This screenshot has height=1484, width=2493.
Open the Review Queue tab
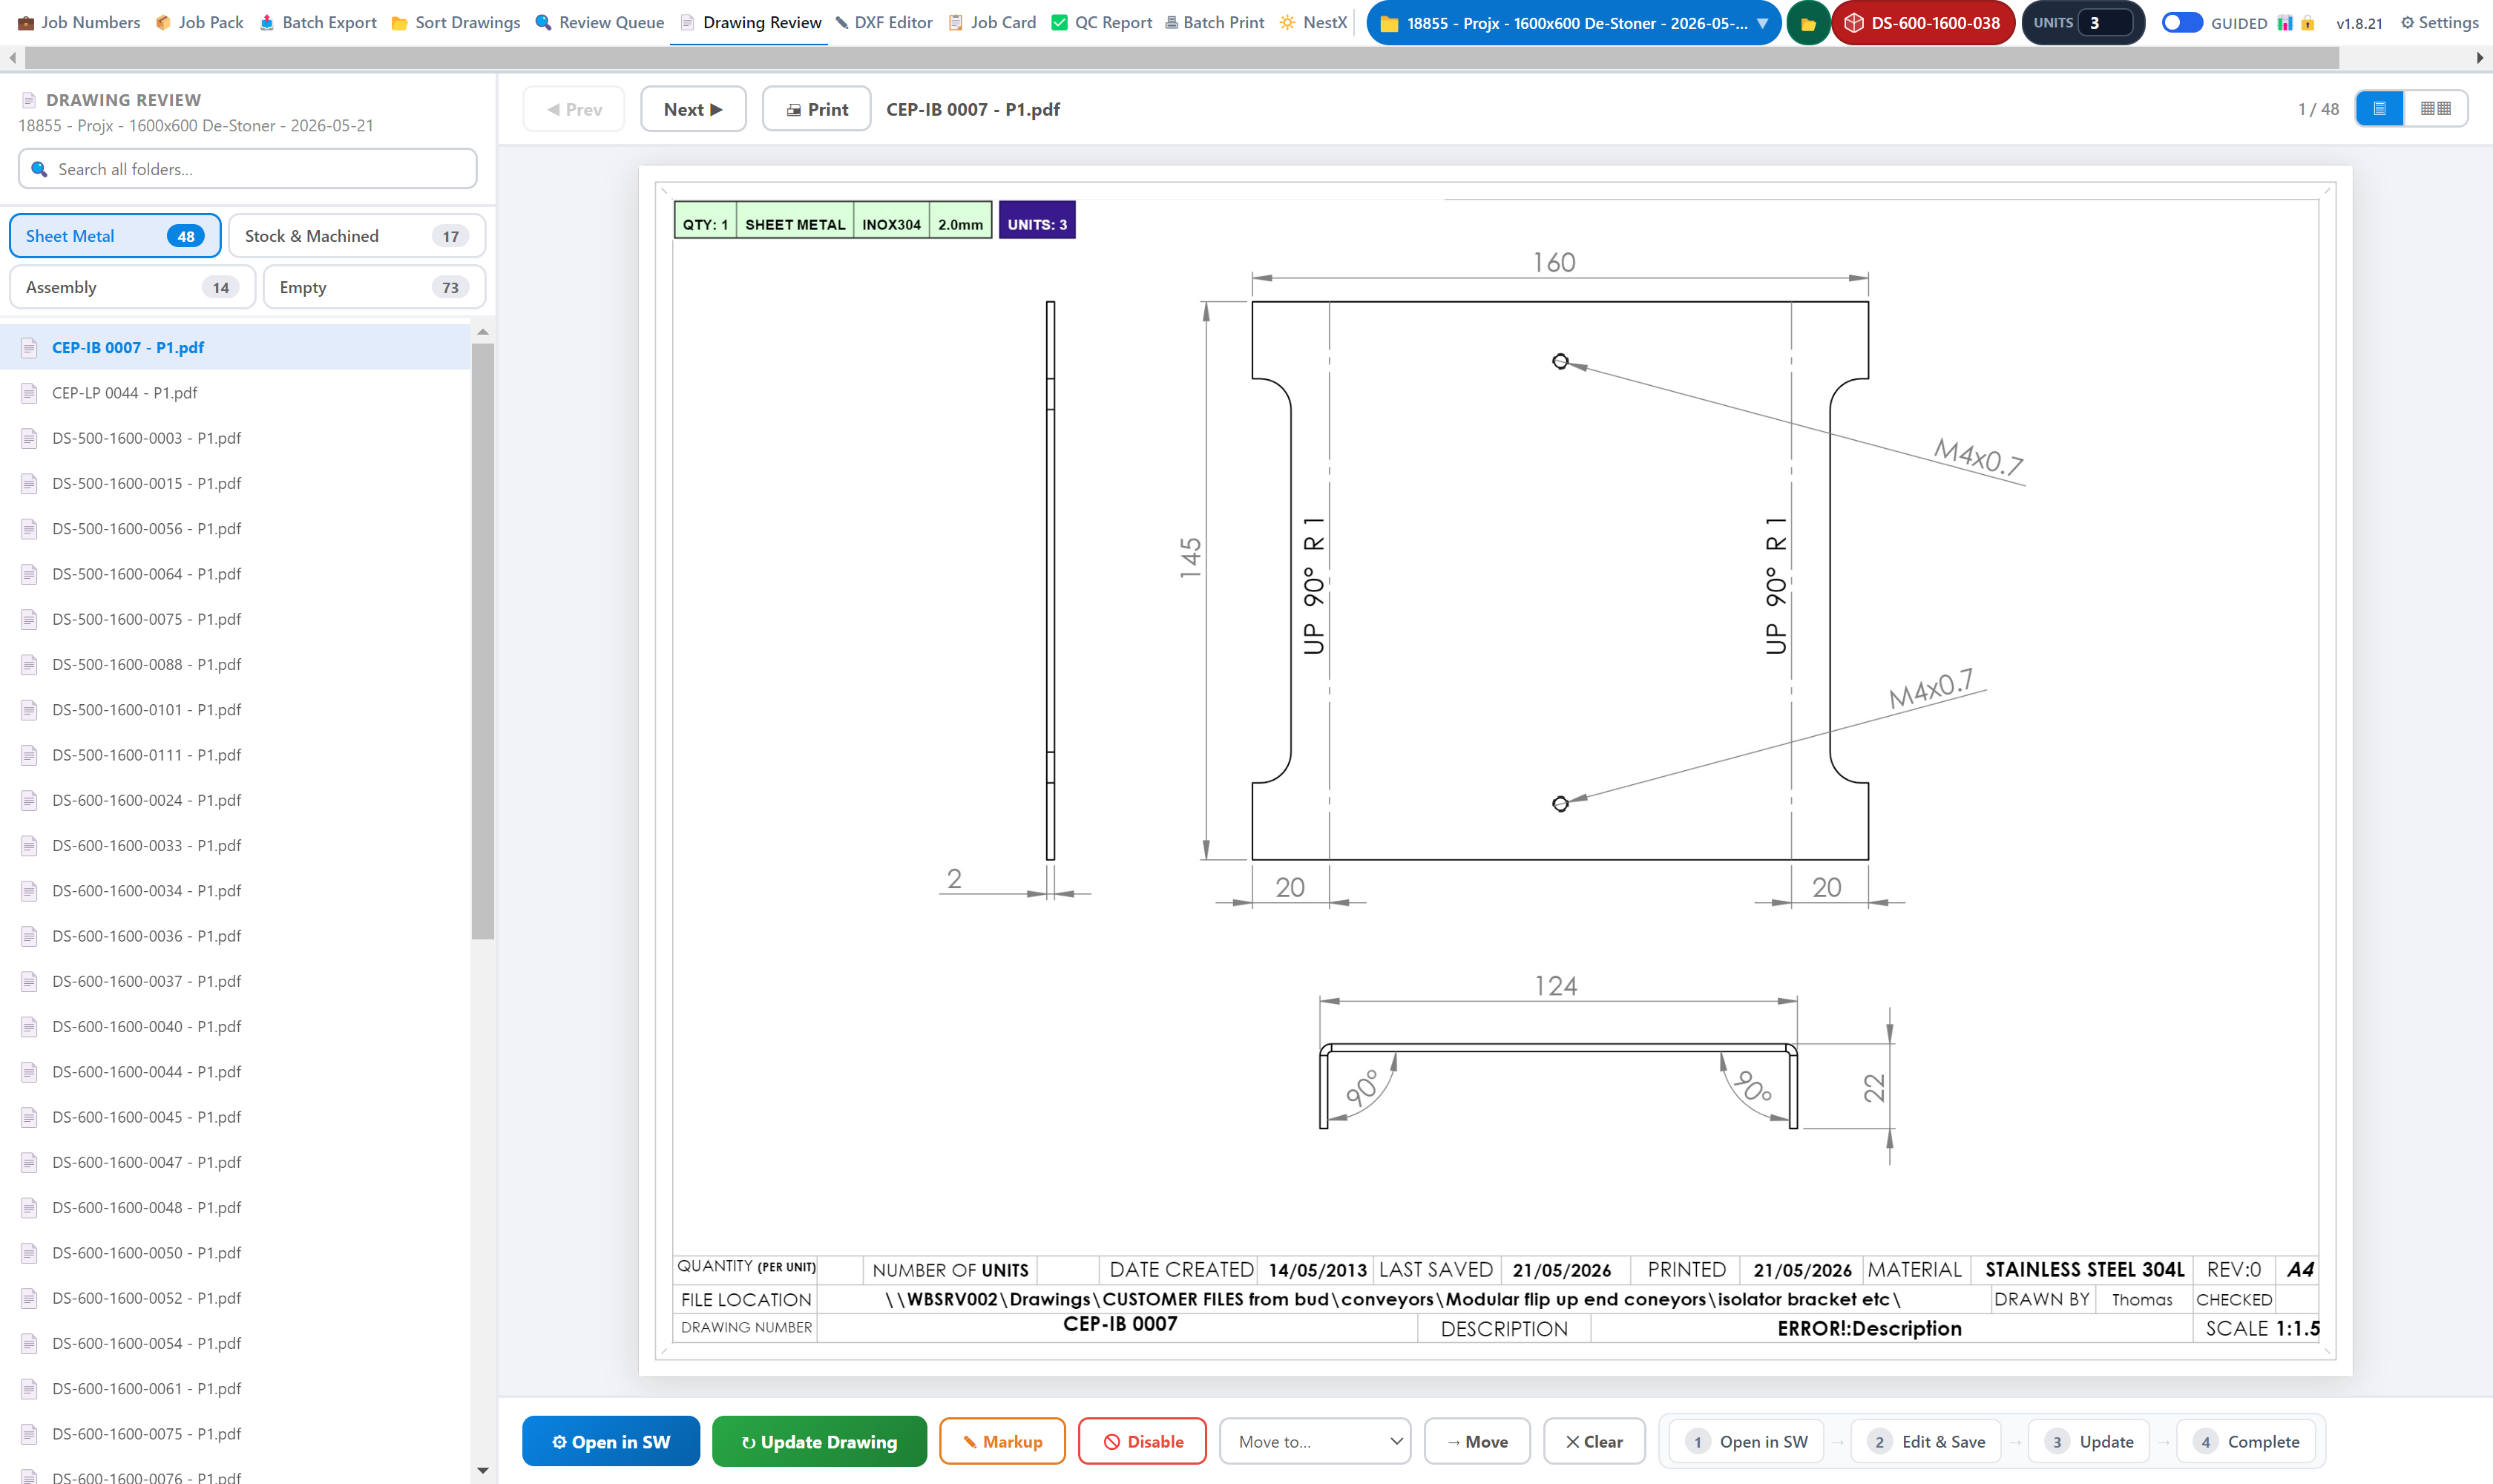tap(599, 22)
